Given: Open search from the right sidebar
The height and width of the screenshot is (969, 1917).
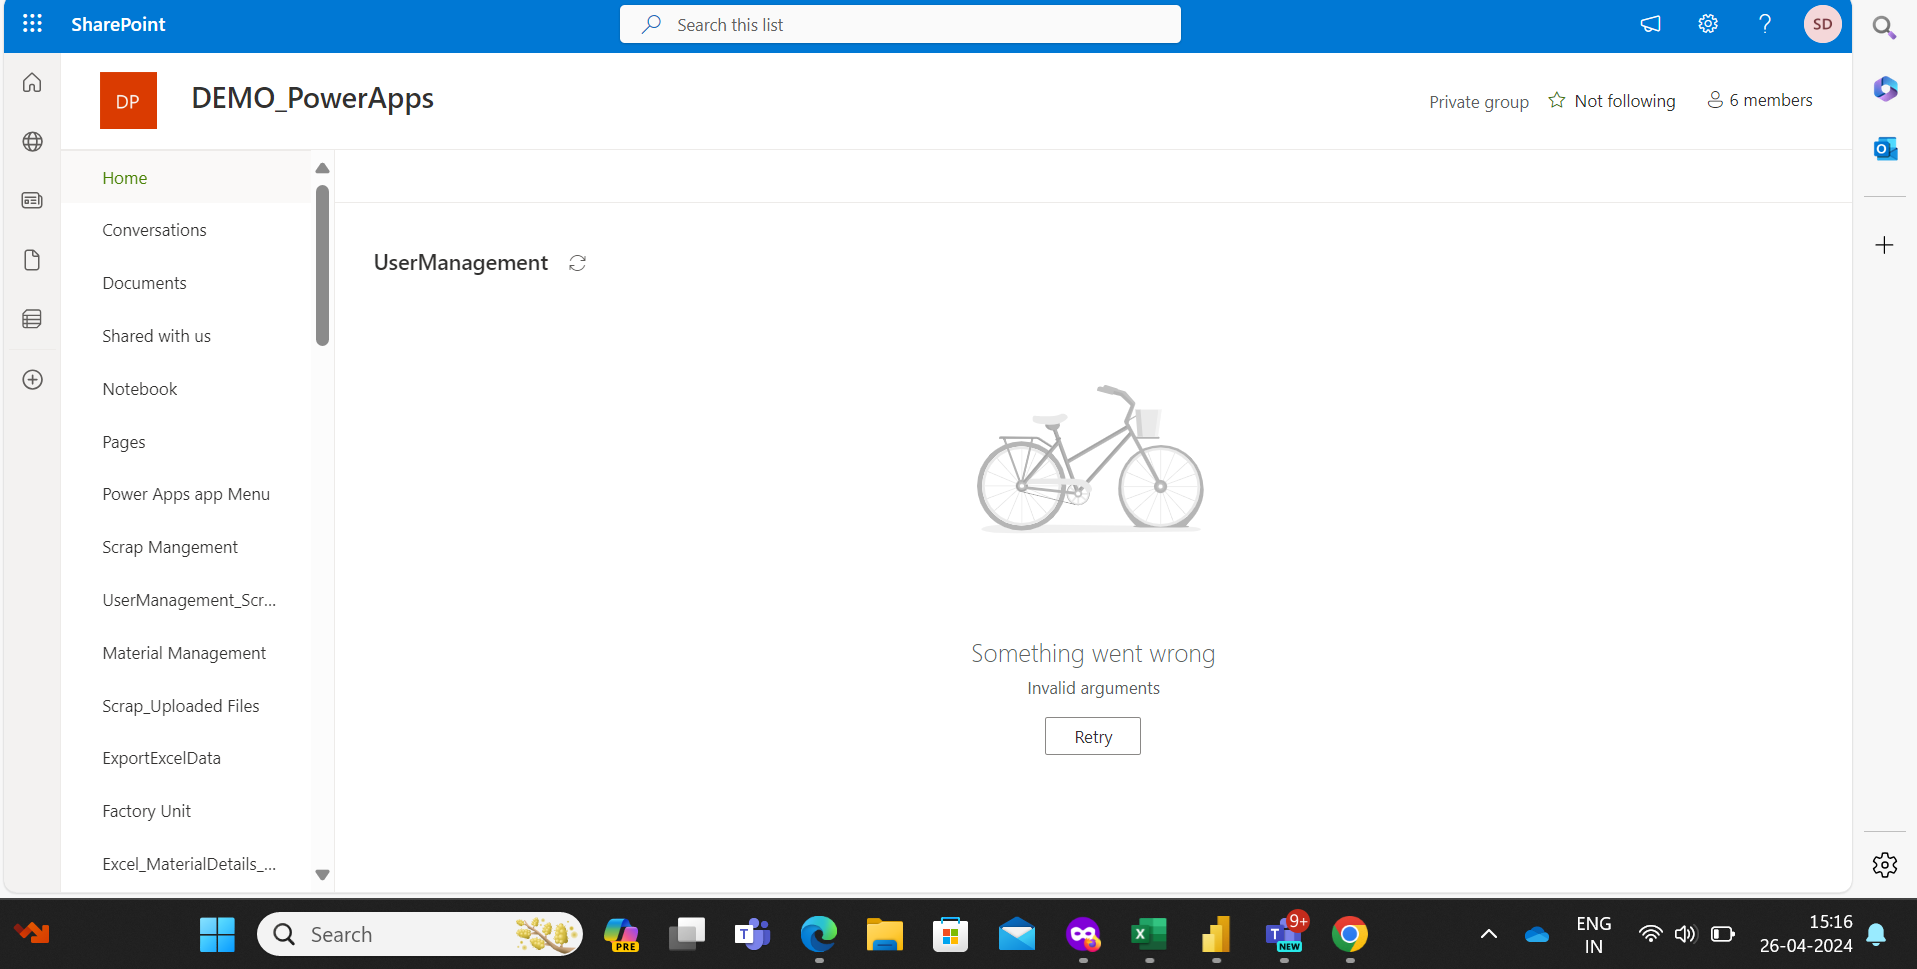Looking at the screenshot, I should tap(1884, 27).
